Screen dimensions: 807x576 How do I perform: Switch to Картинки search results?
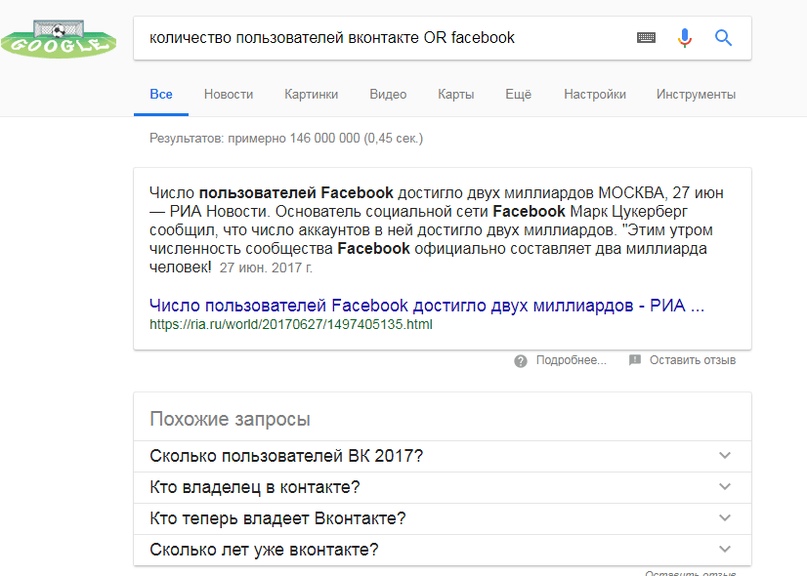click(313, 94)
